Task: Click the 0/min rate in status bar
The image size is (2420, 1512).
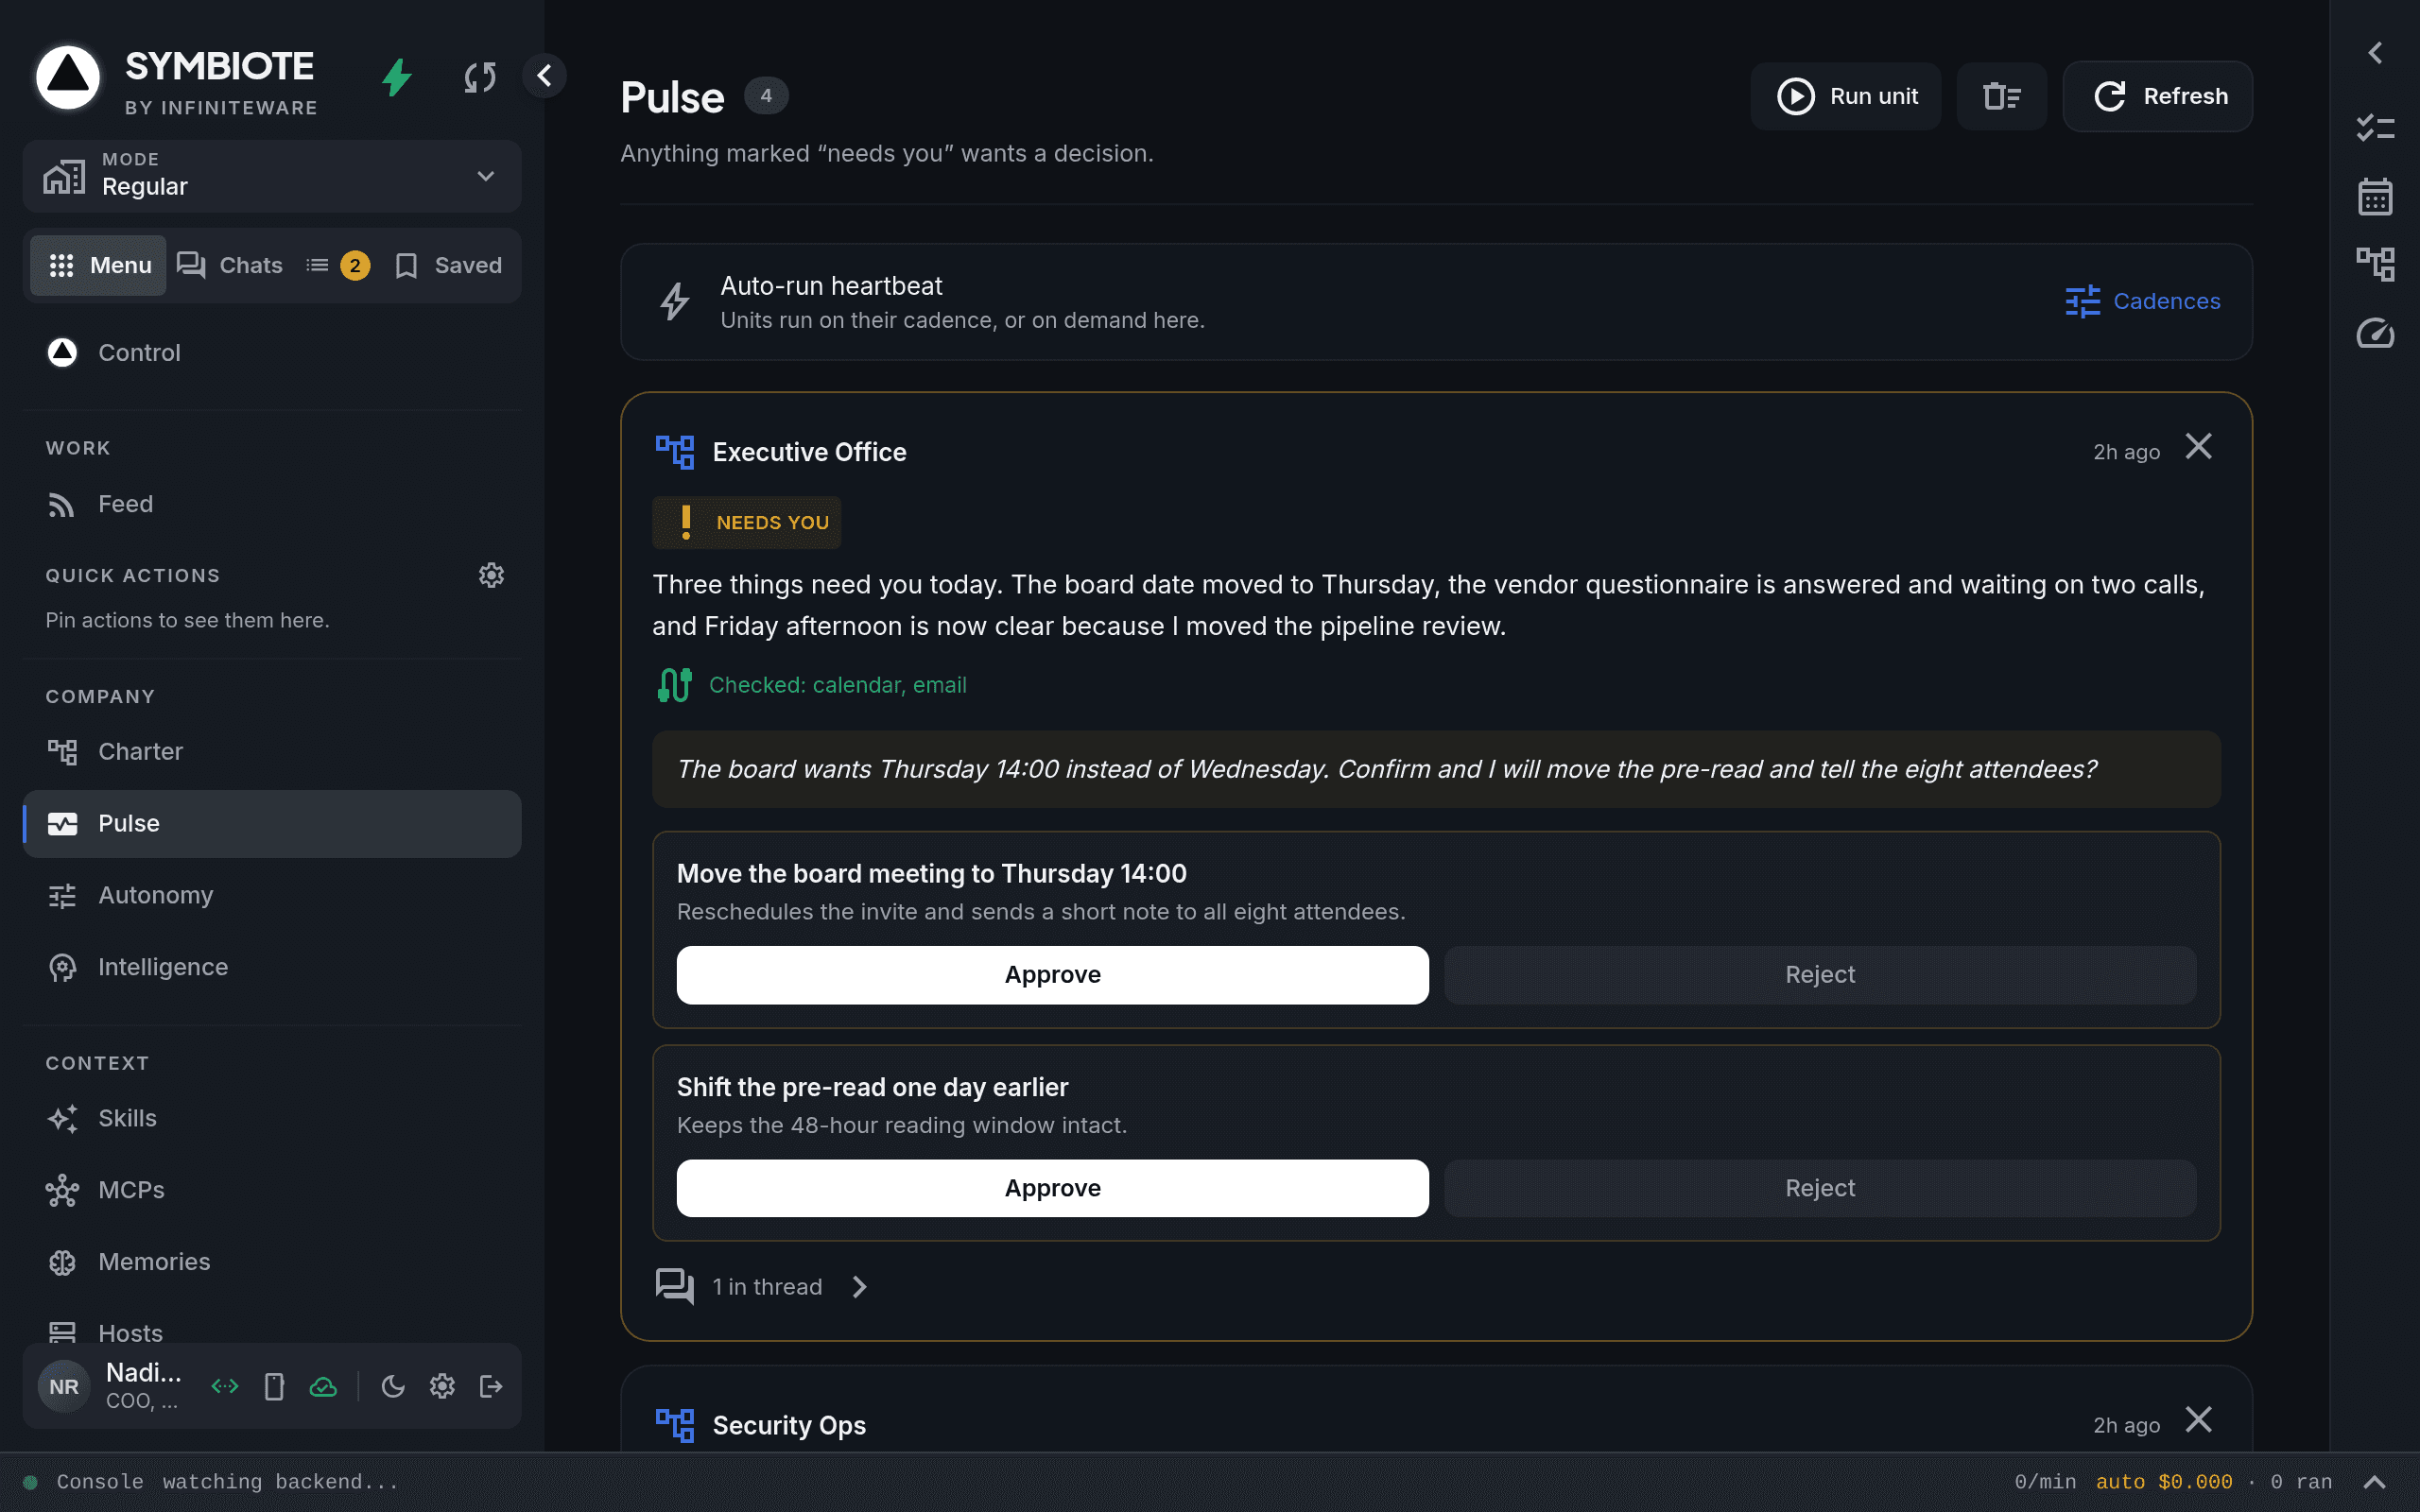Action: [x=2045, y=1482]
